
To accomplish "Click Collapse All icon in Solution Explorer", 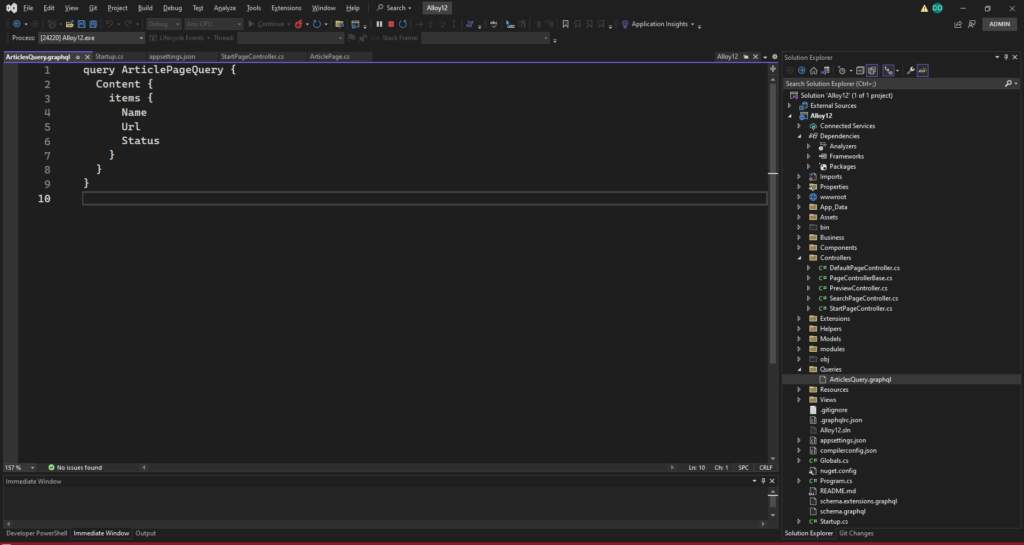I will (x=860, y=71).
